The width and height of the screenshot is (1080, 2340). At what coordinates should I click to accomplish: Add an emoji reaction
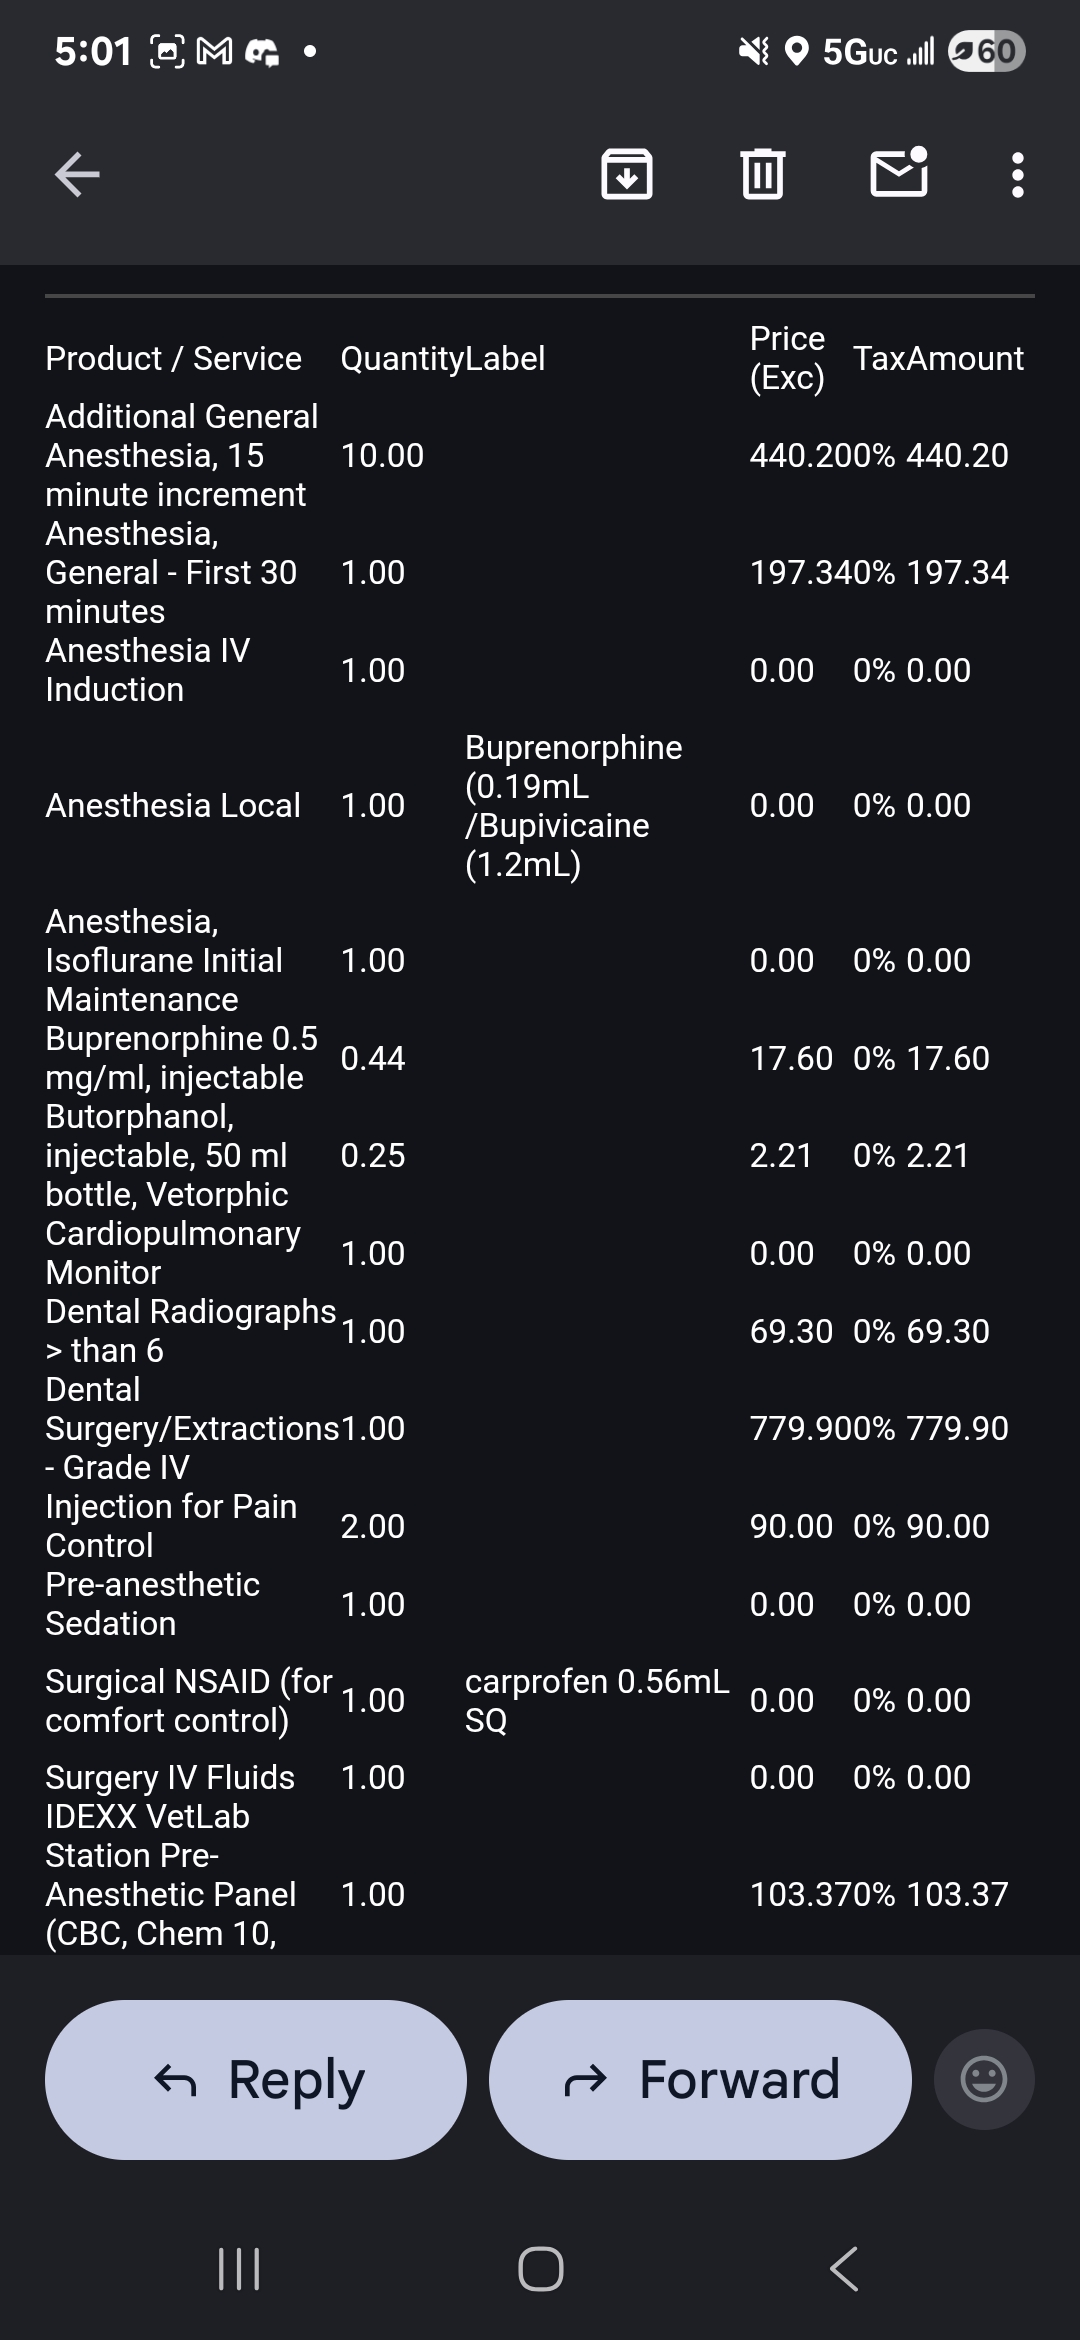pyautogui.click(x=983, y=2079)
